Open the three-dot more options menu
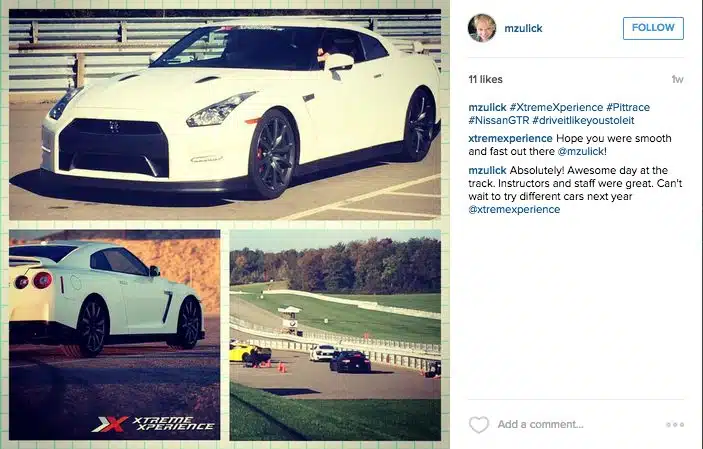The height and width of the screenshot is (449, 703). (x=675, y=424)
